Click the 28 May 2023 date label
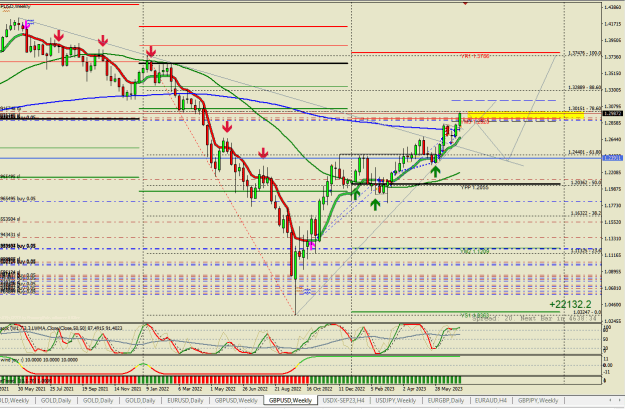 (449, 389)
